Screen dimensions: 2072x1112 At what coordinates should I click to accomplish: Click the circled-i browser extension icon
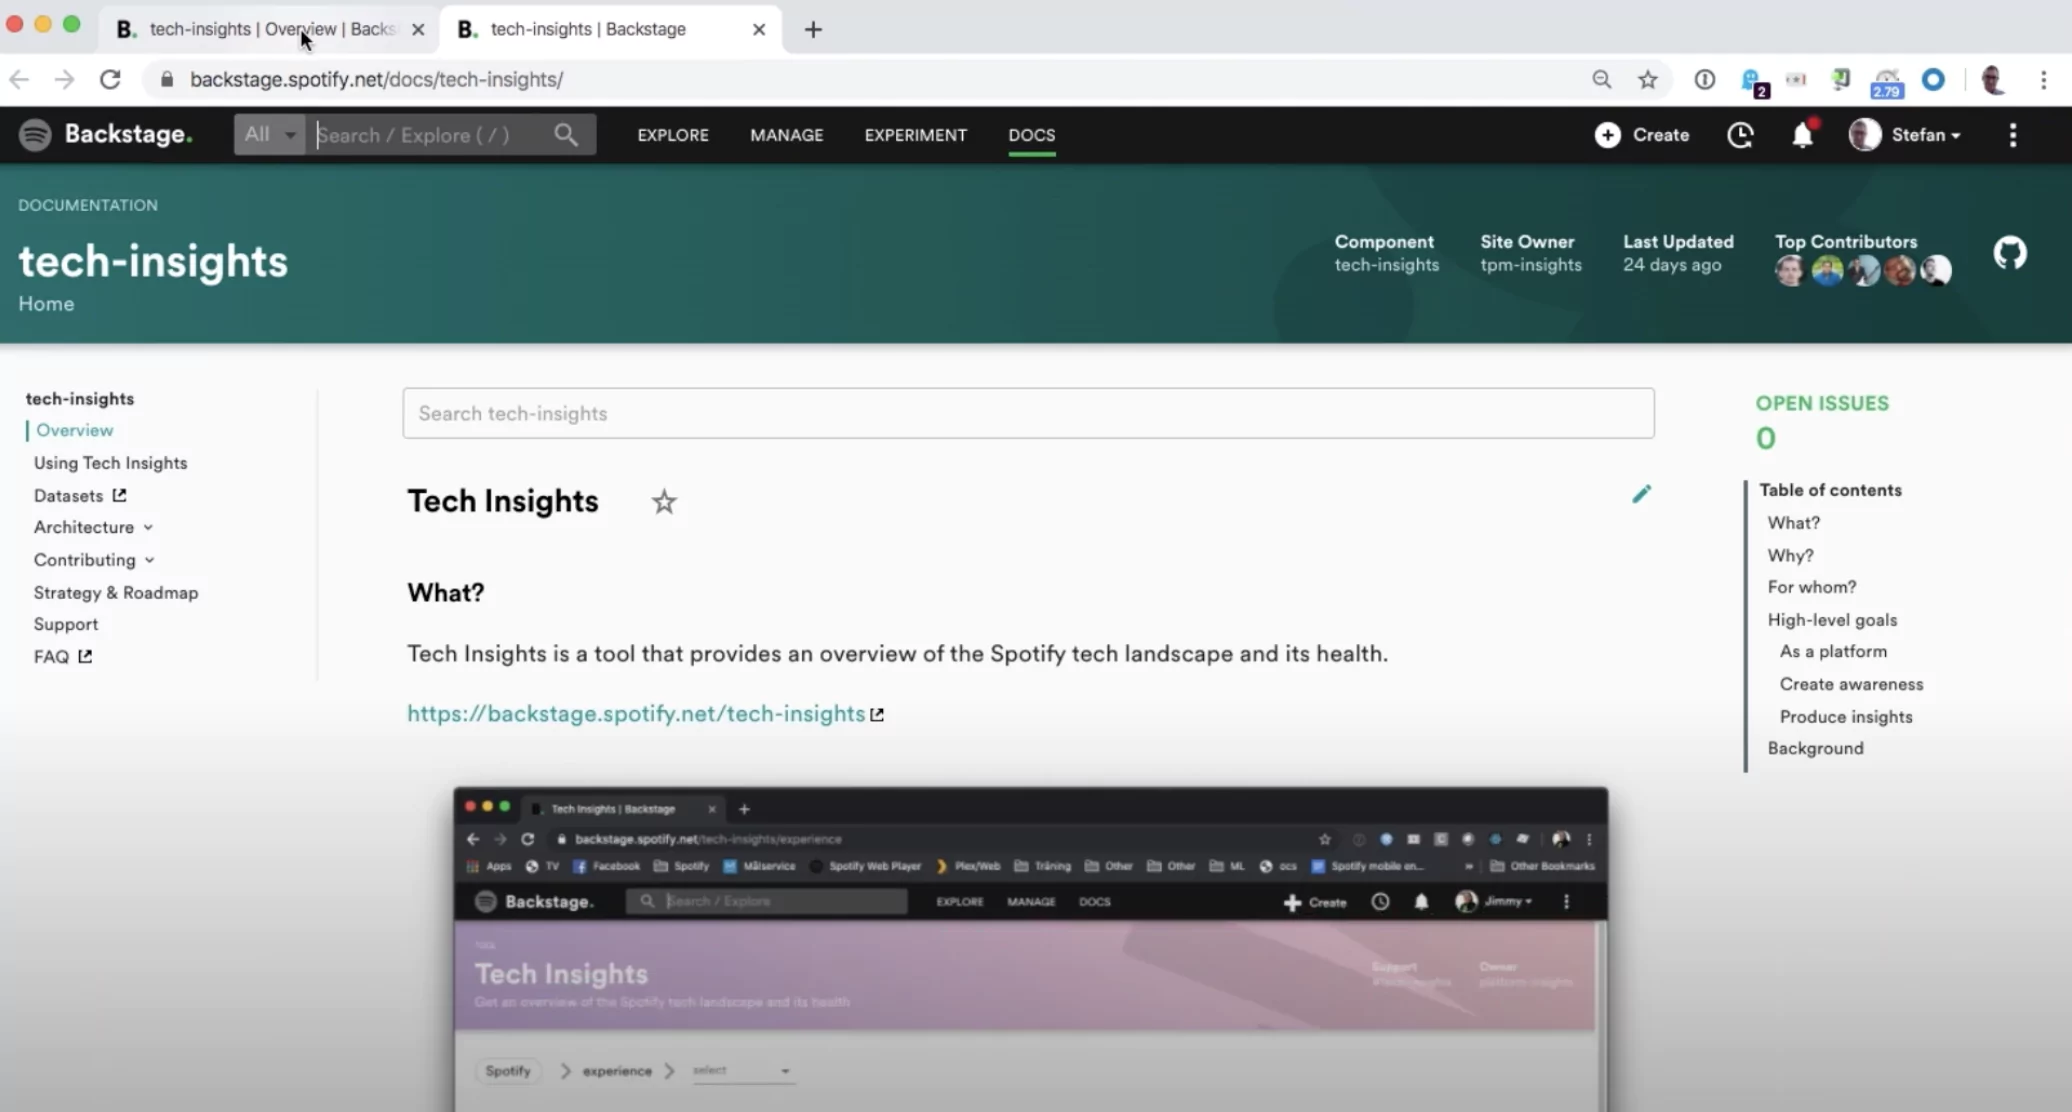[x=1704, y=79]
